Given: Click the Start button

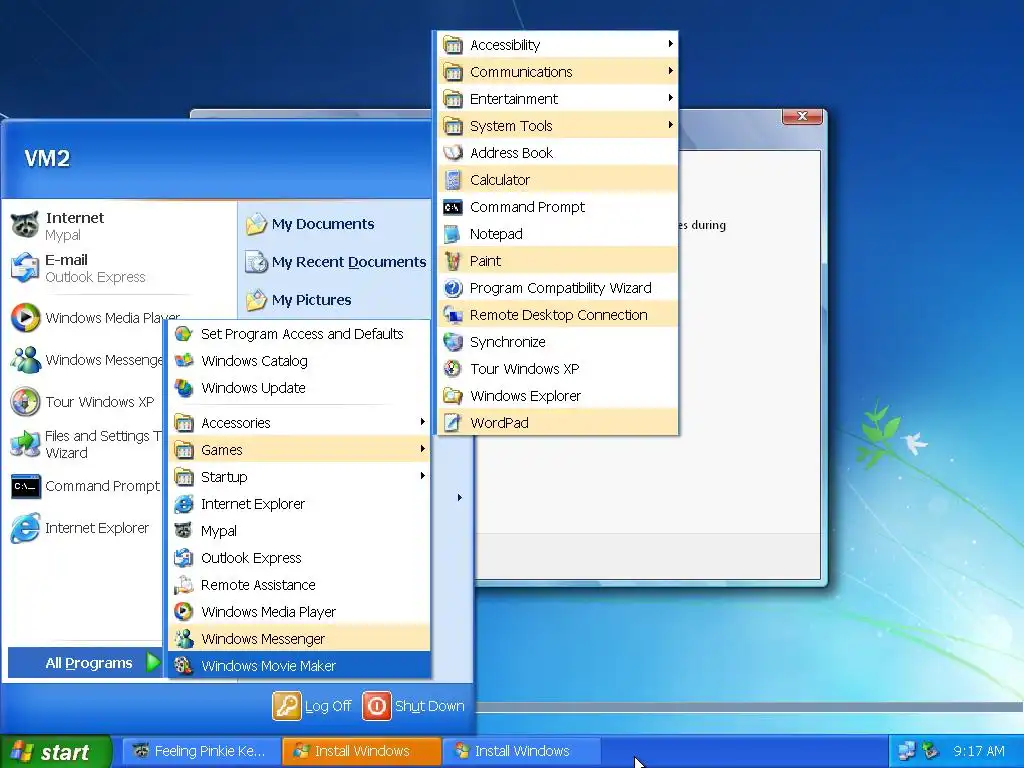Looking at the screenshot, I should click(55, 752).
